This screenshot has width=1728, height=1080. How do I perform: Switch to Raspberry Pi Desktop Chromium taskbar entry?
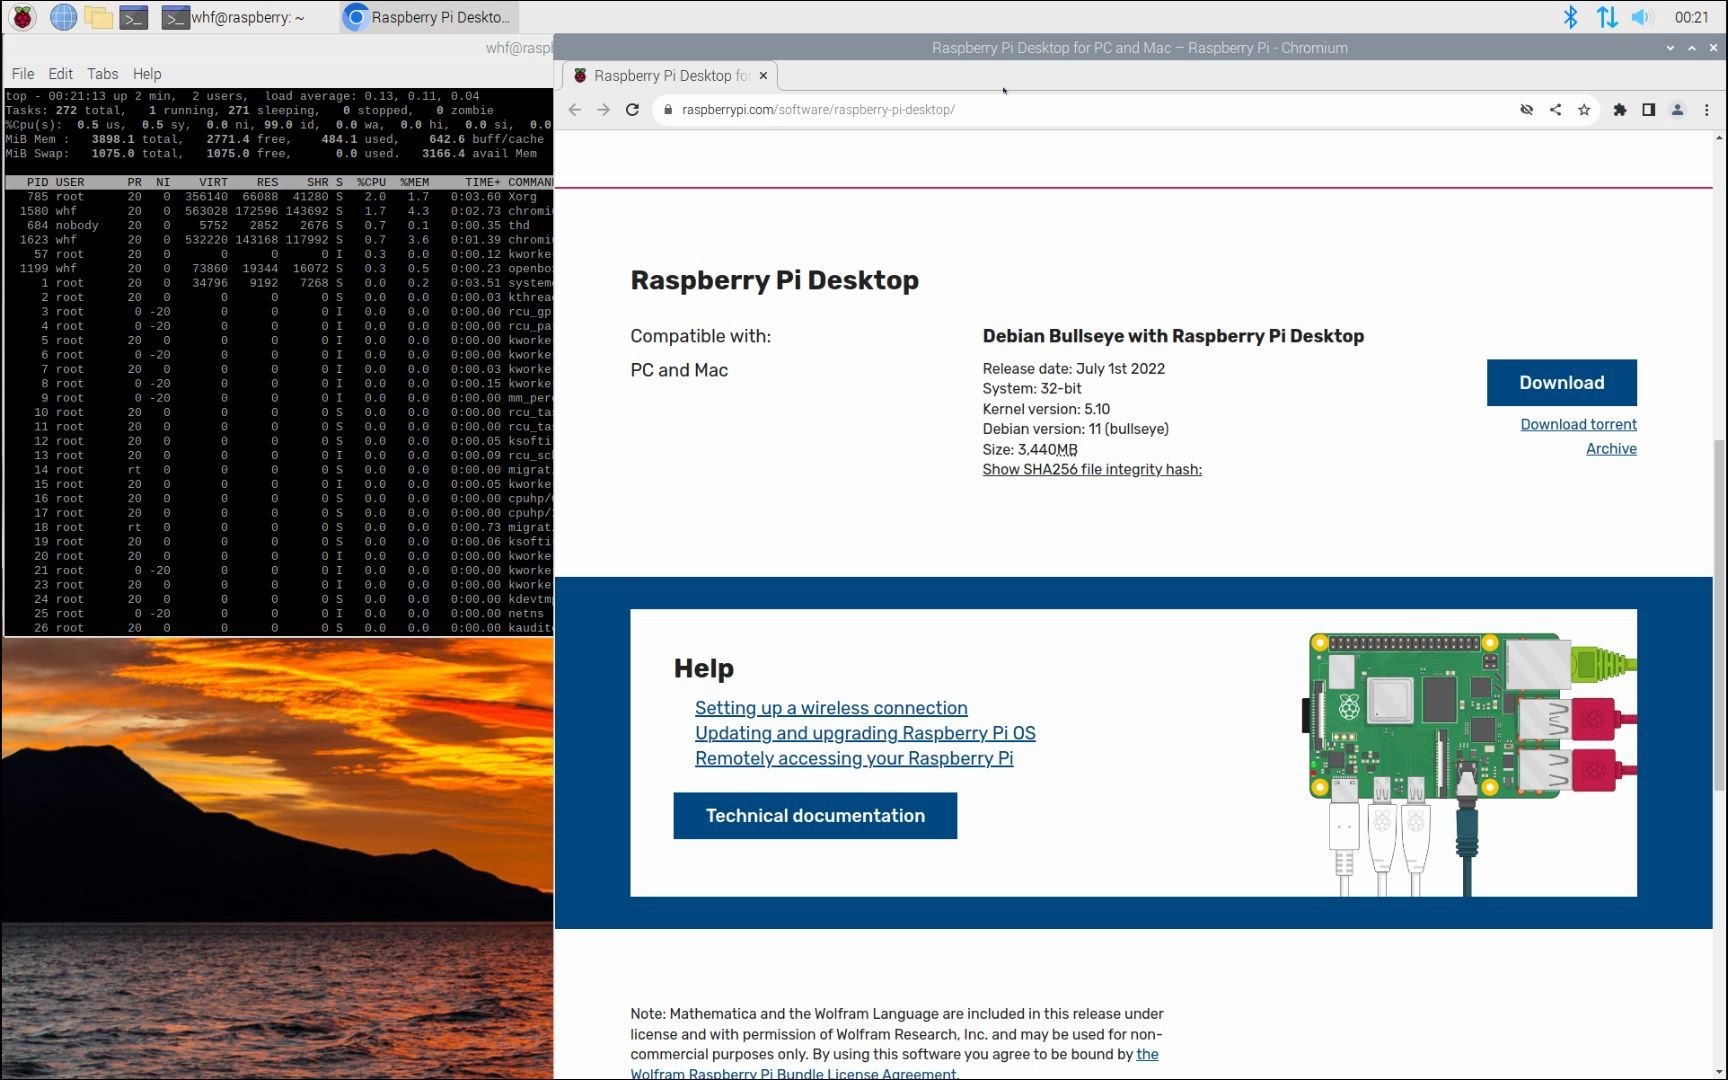point(428,17)
